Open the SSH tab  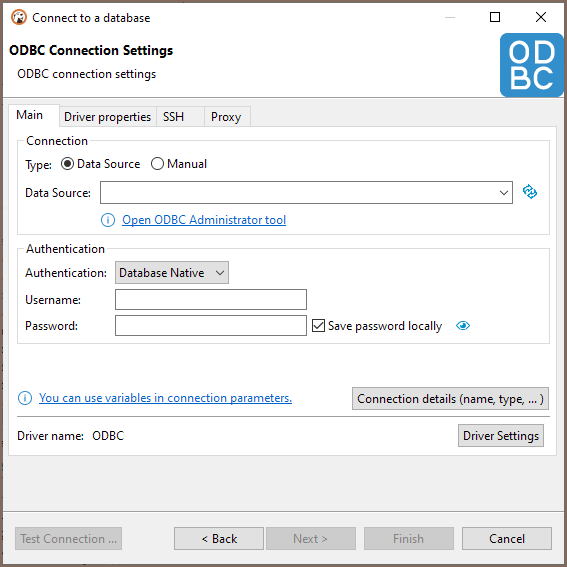pos(174,117)
